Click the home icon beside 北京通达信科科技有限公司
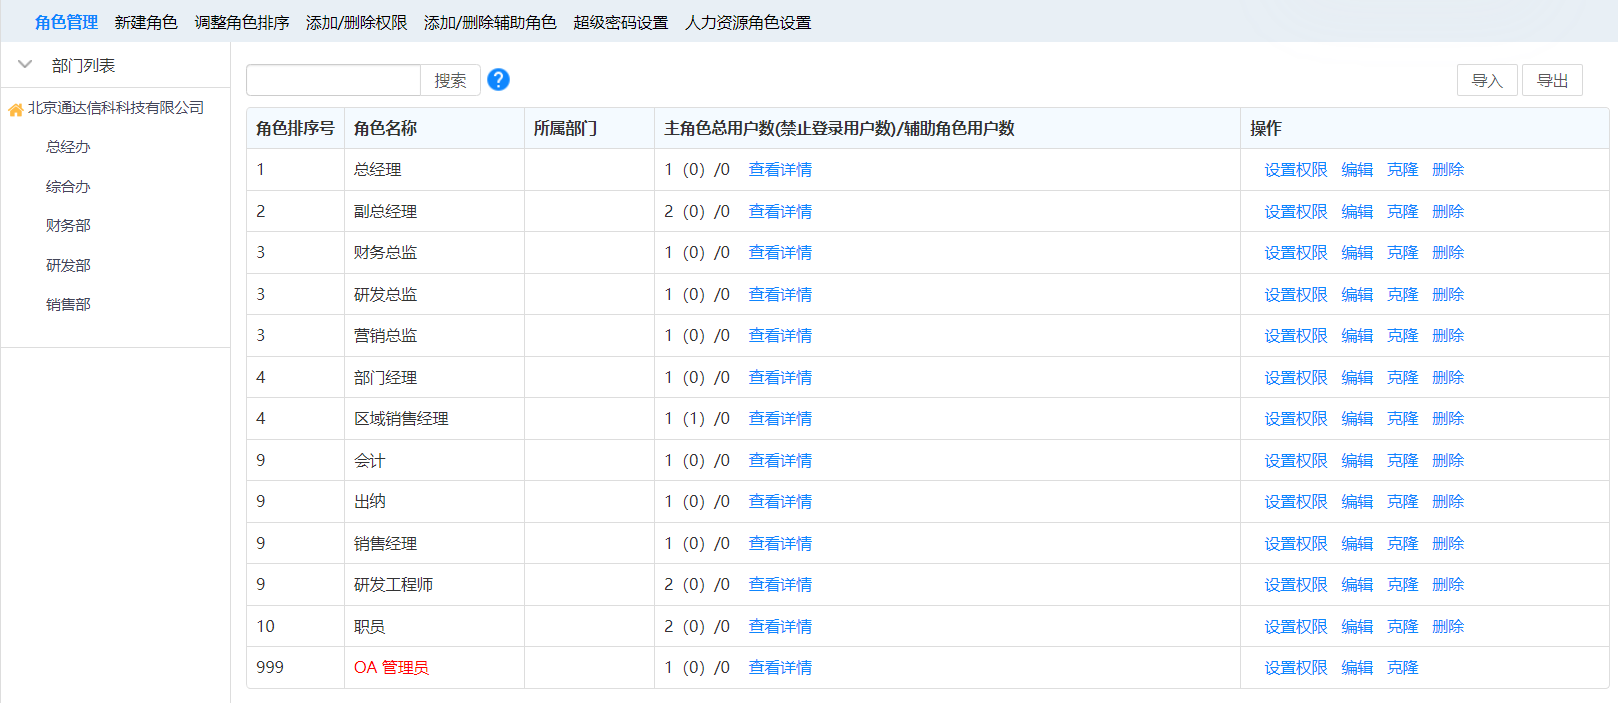Screen dimensions: 1618x703 click(x=16, y=109)
